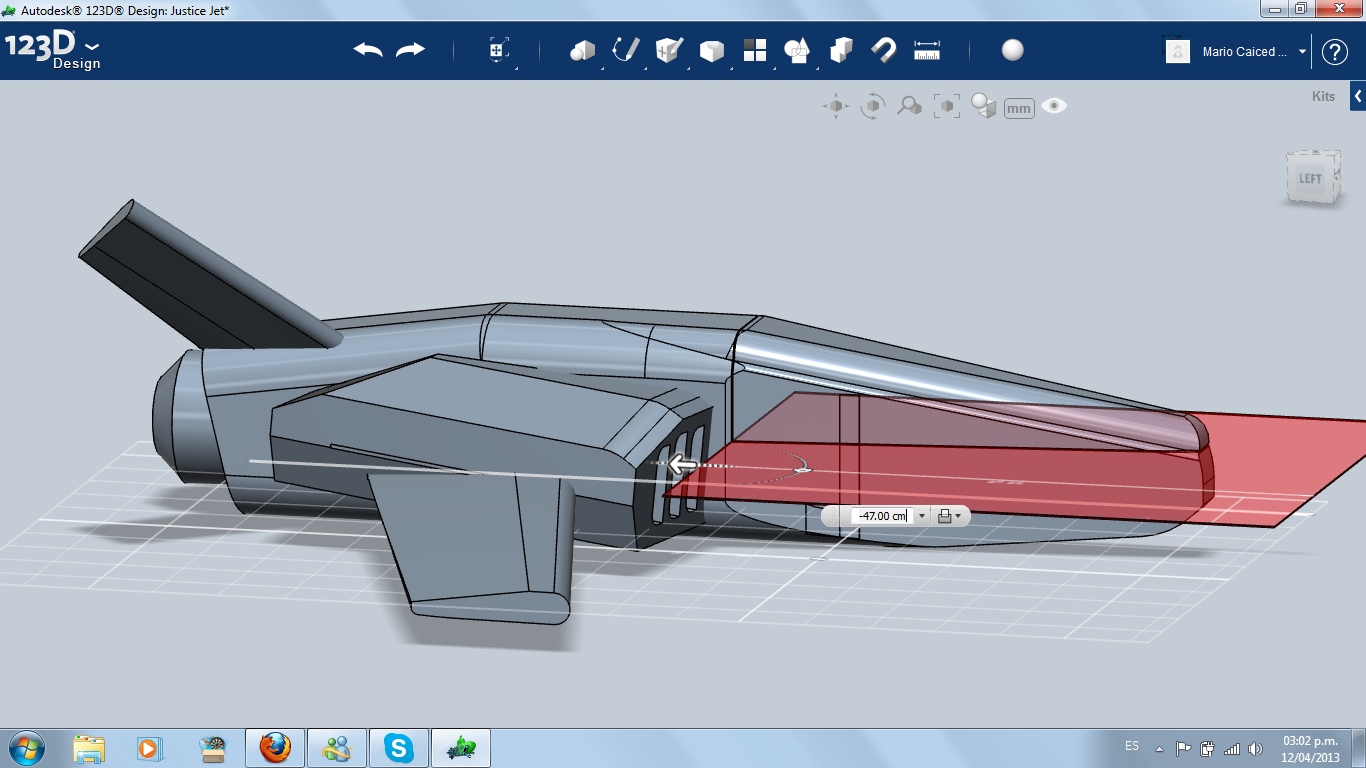
Task: Undo the last action
Action: point(368,50)
